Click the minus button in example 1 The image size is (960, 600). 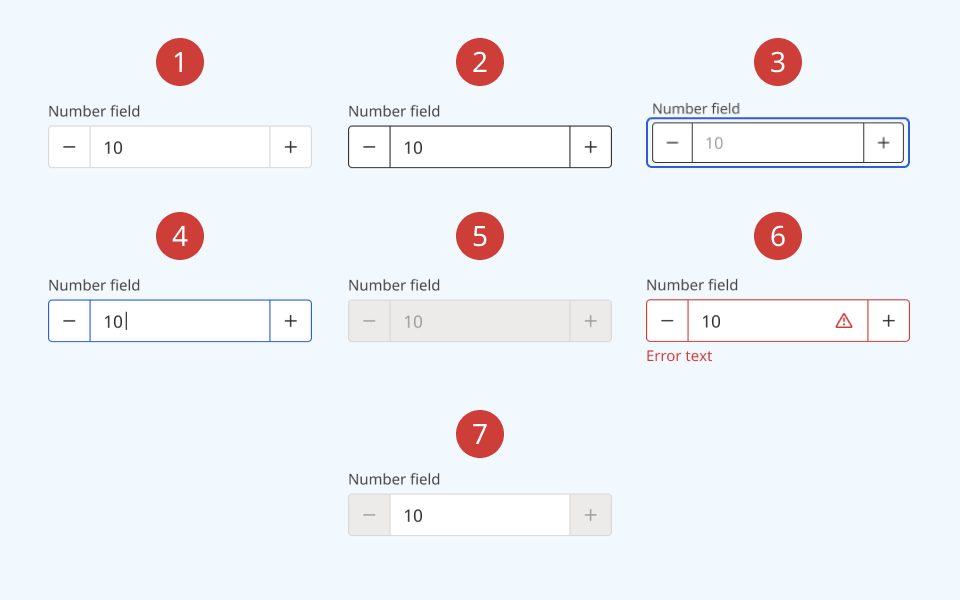click(x=69, y=147)
